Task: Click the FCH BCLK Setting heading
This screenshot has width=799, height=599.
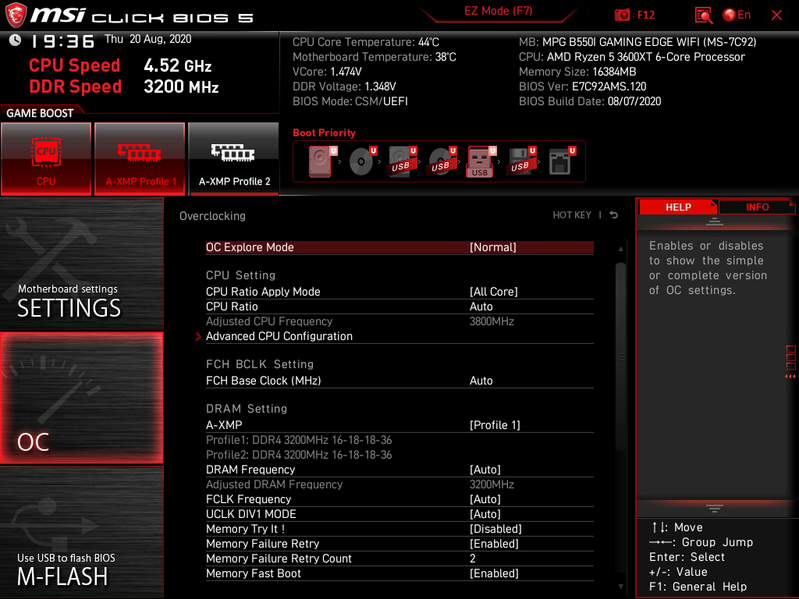Action: point(260,364)
